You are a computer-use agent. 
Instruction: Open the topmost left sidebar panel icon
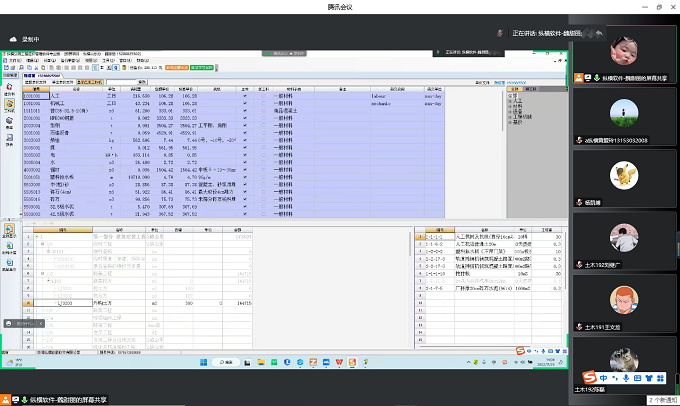[x=9, y=84]
